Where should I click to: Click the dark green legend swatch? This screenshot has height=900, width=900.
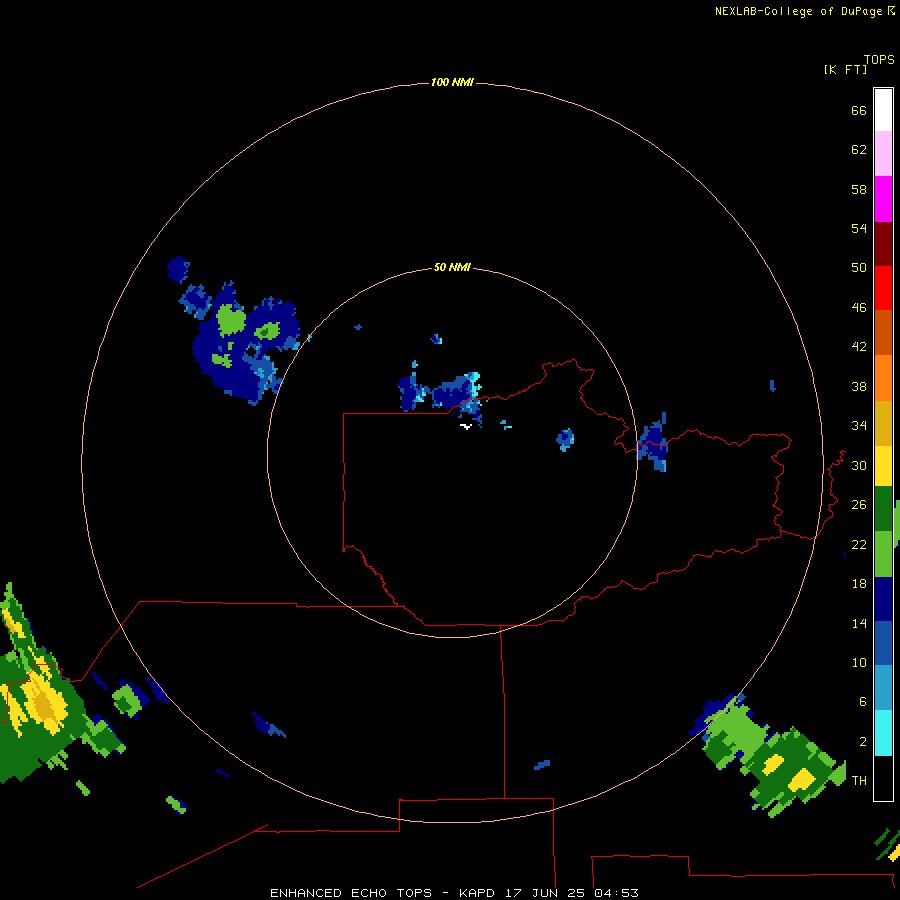(x=883, y=509)
